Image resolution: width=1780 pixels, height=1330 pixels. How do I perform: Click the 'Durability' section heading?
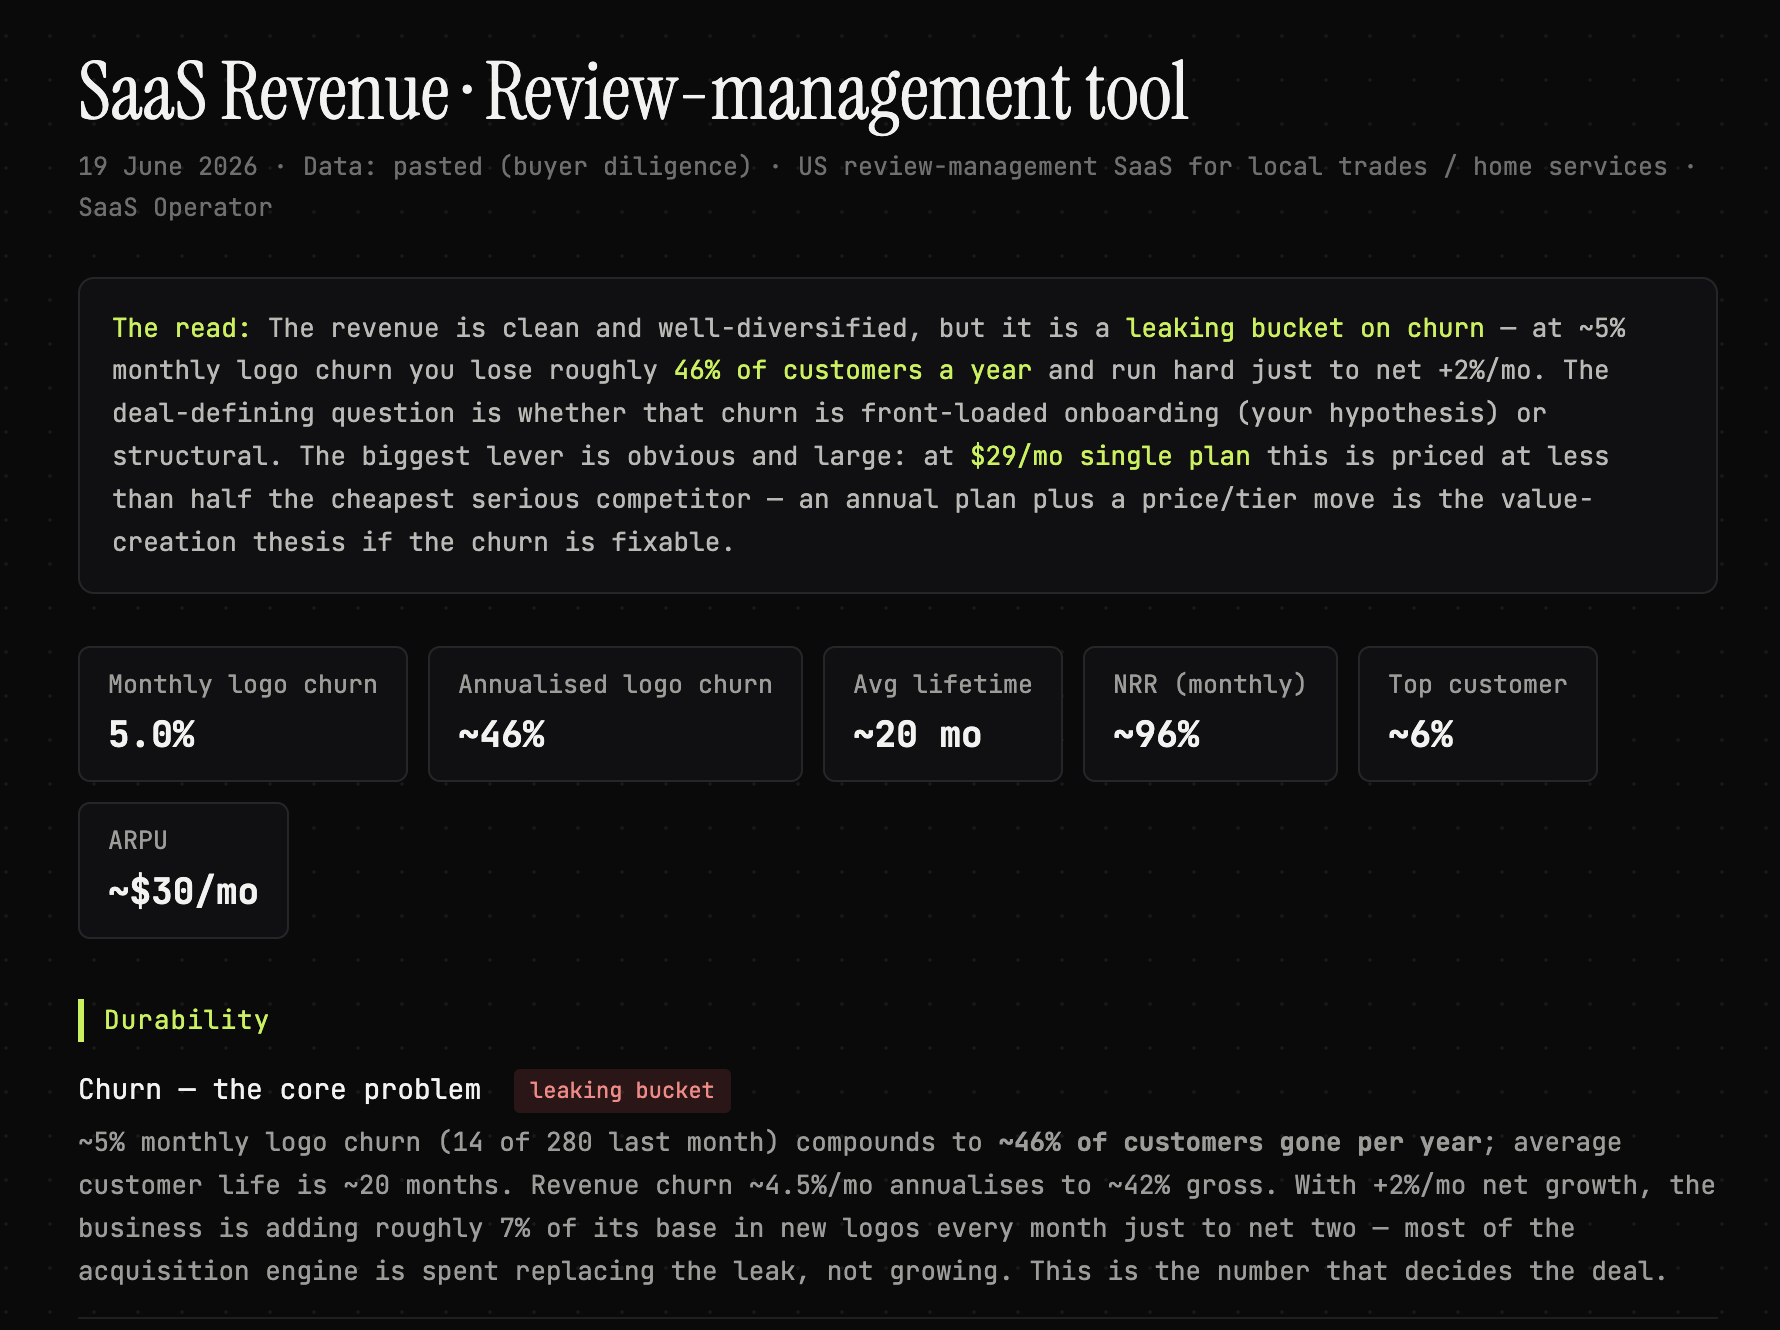(187, 1020)
